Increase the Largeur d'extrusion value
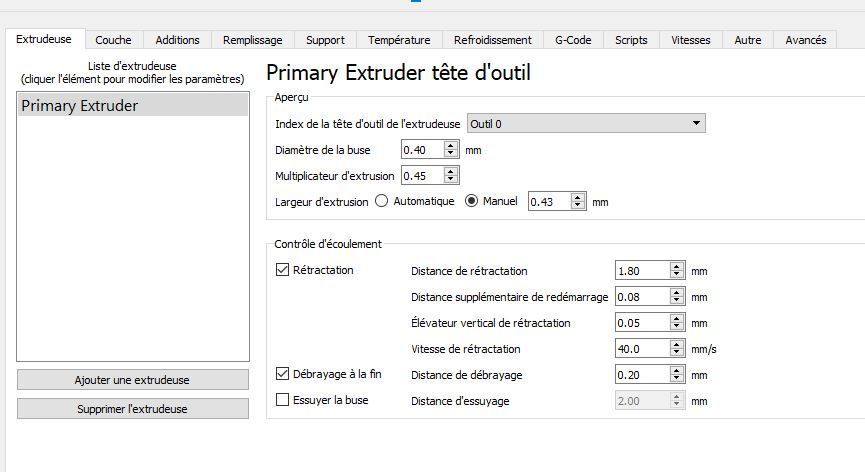Viewport: 865px width, 472px height. (578, 197)
